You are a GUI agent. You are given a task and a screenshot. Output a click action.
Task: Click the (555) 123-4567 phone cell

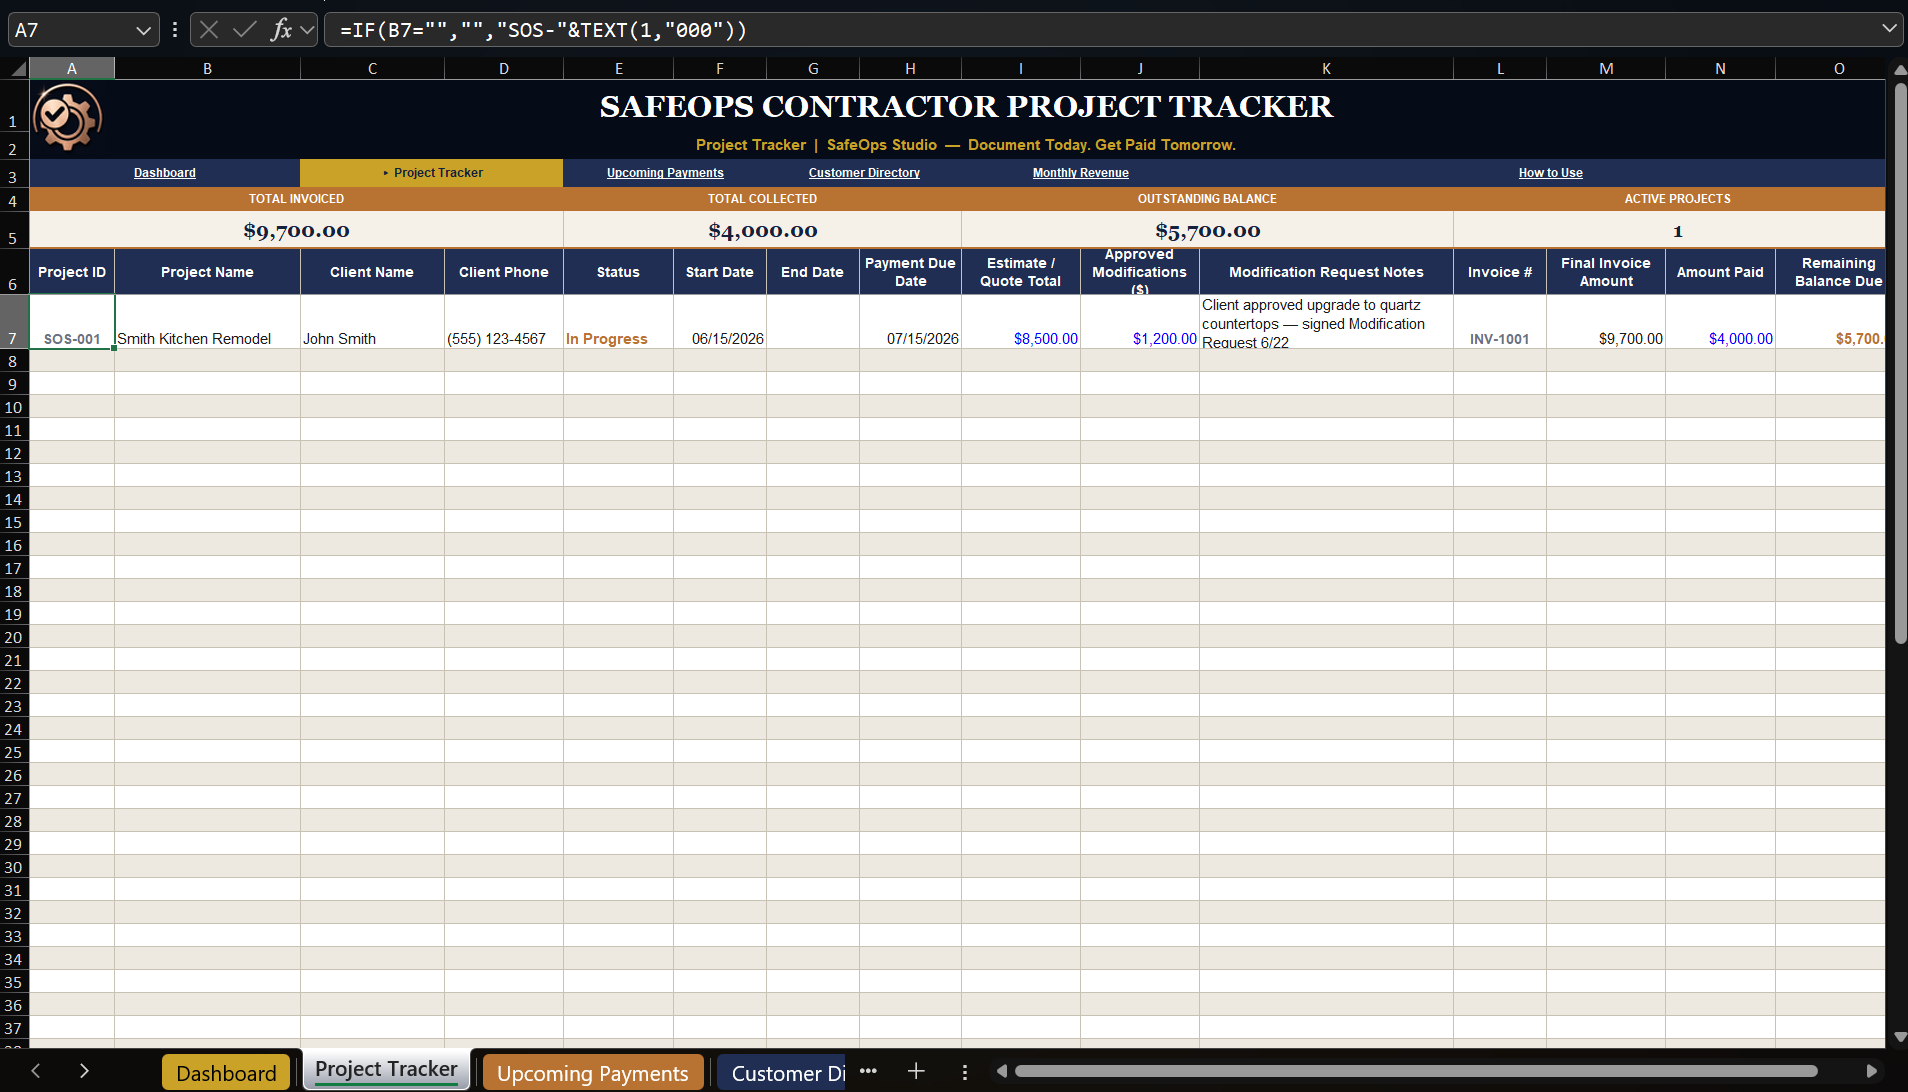[504, 322]
